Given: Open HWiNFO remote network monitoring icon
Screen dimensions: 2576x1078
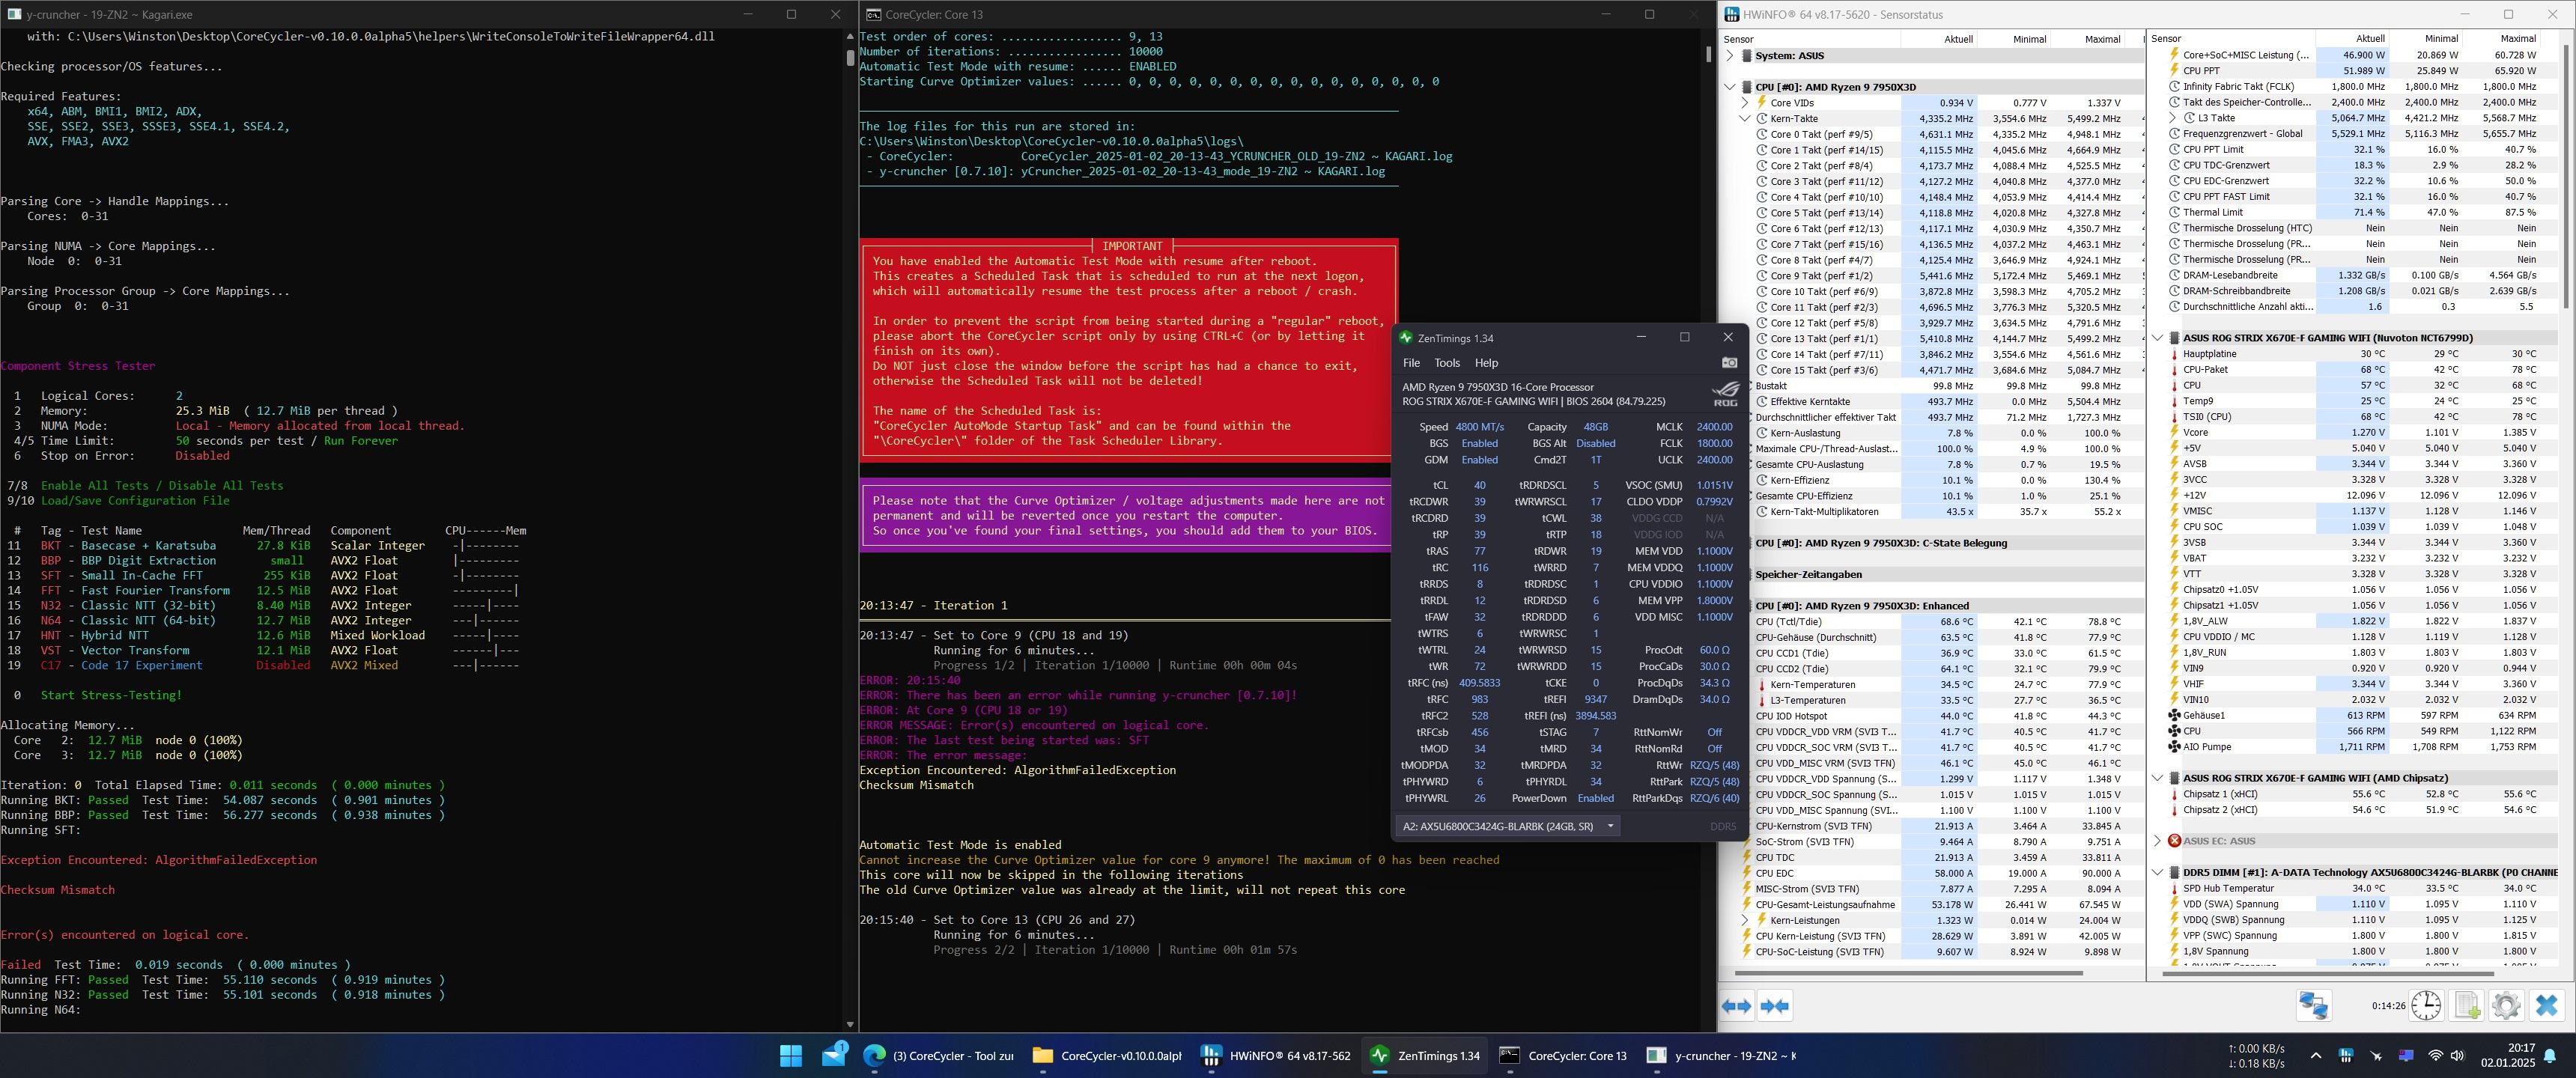Looking at the screenshot, I should click(2313, 1005).
